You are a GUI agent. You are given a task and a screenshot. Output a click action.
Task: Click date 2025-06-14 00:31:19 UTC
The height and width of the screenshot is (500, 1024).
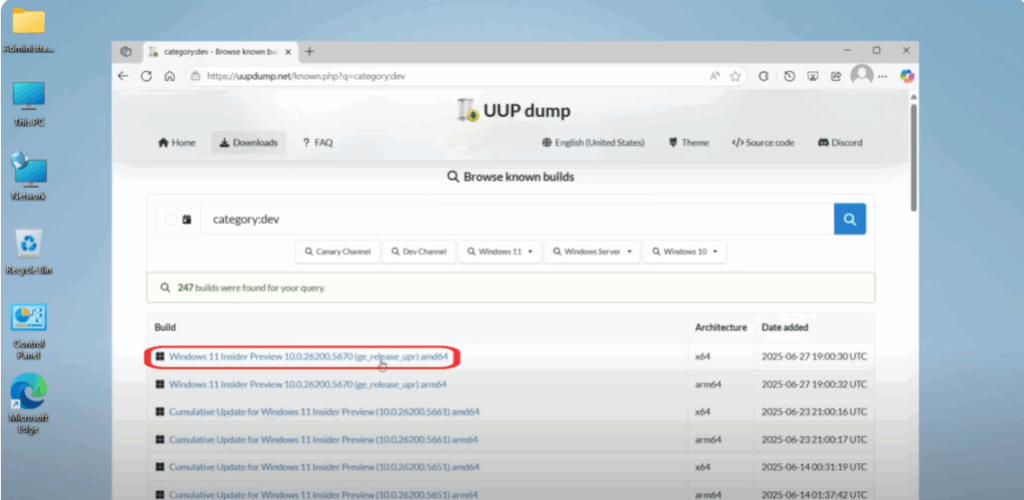tap(814, 467)
